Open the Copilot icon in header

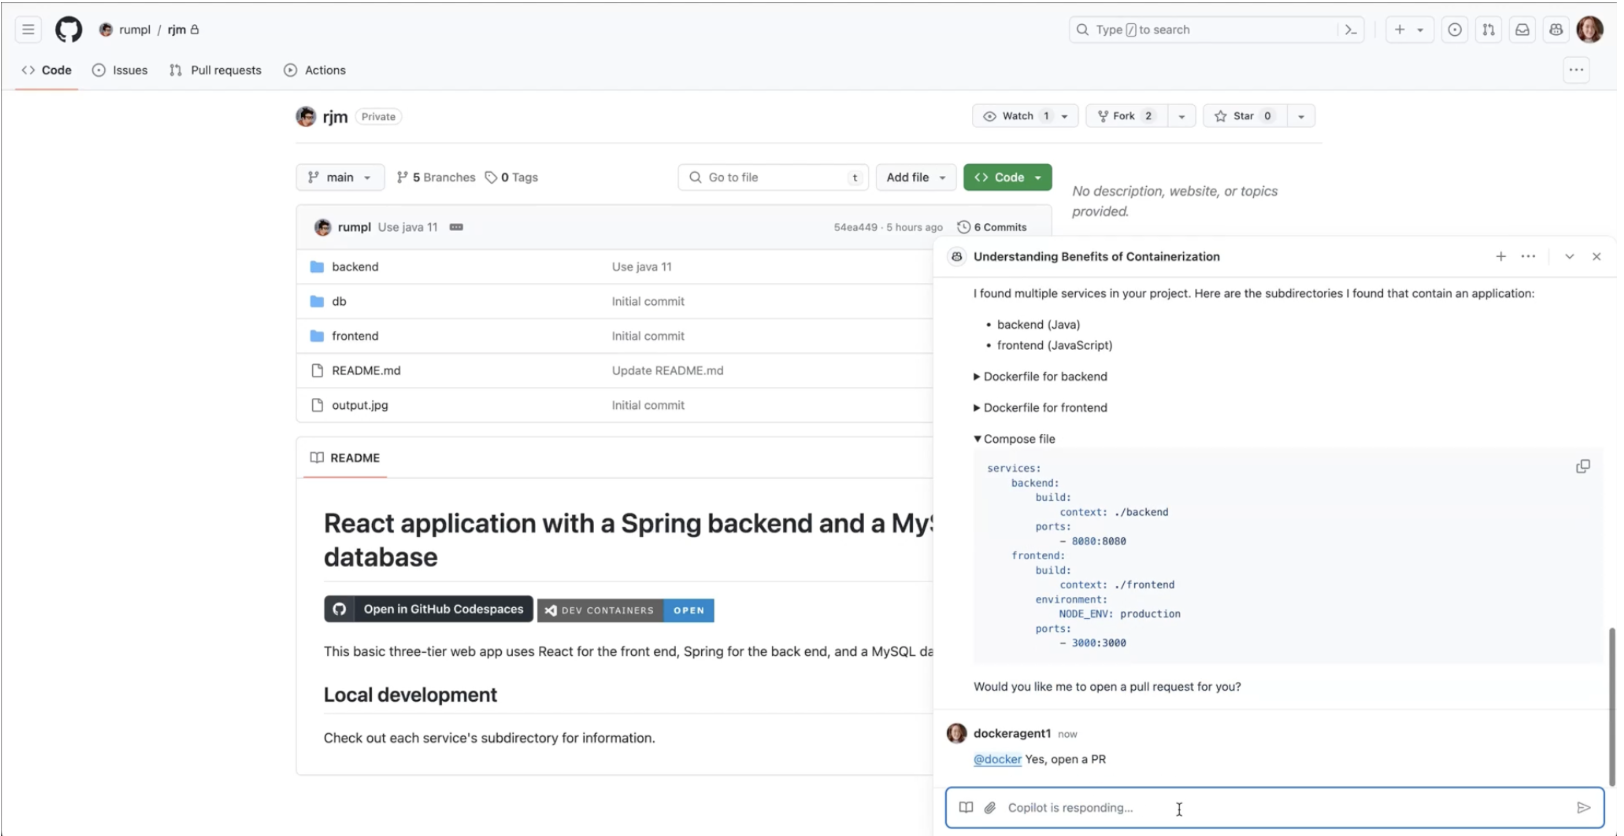click(x=1556, y=30)
